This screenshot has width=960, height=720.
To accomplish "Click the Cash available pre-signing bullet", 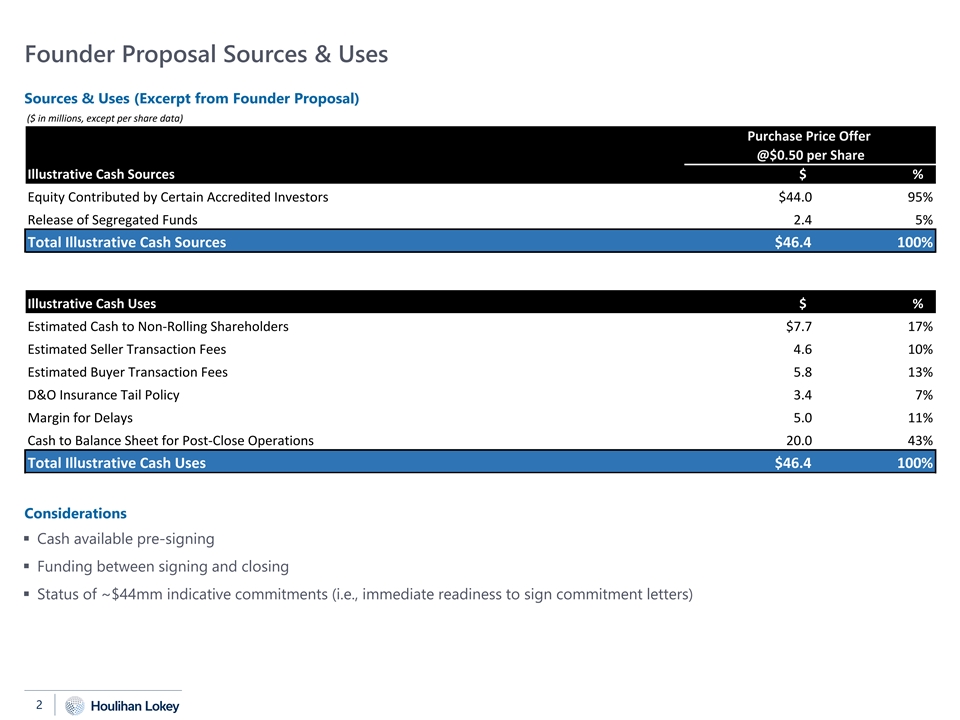I will pyautogui.click(x=125, y=539).
